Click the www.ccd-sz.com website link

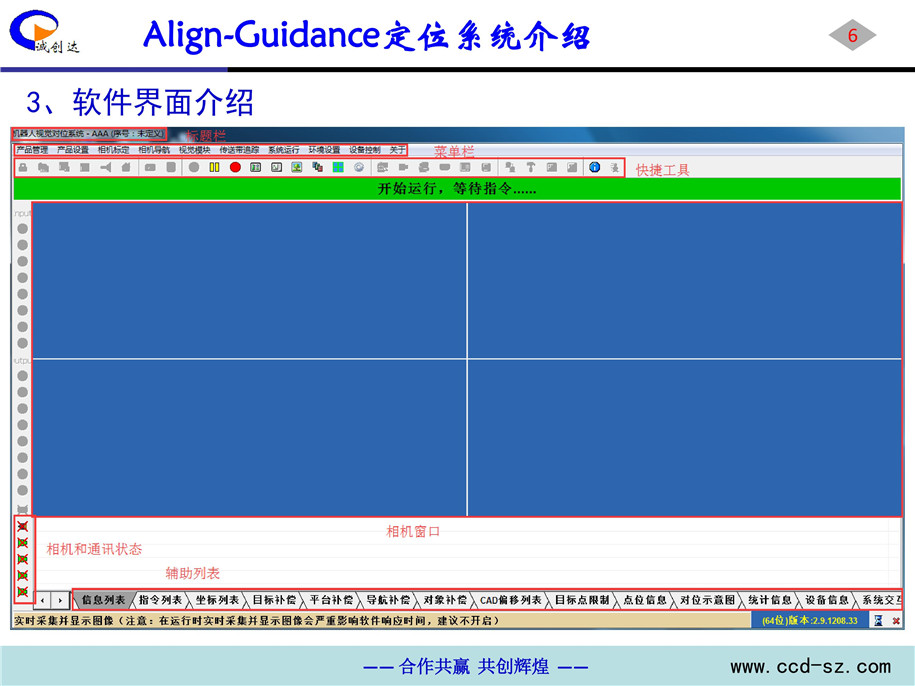810,666
